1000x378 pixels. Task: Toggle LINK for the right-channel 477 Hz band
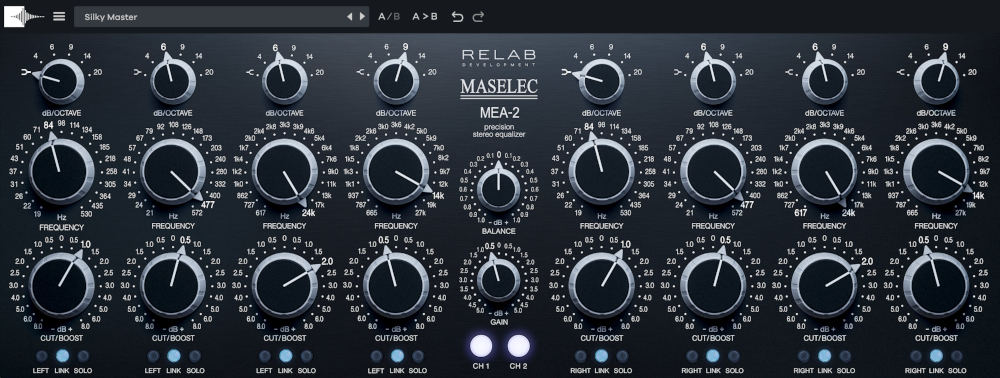click(x=713, y=356)
